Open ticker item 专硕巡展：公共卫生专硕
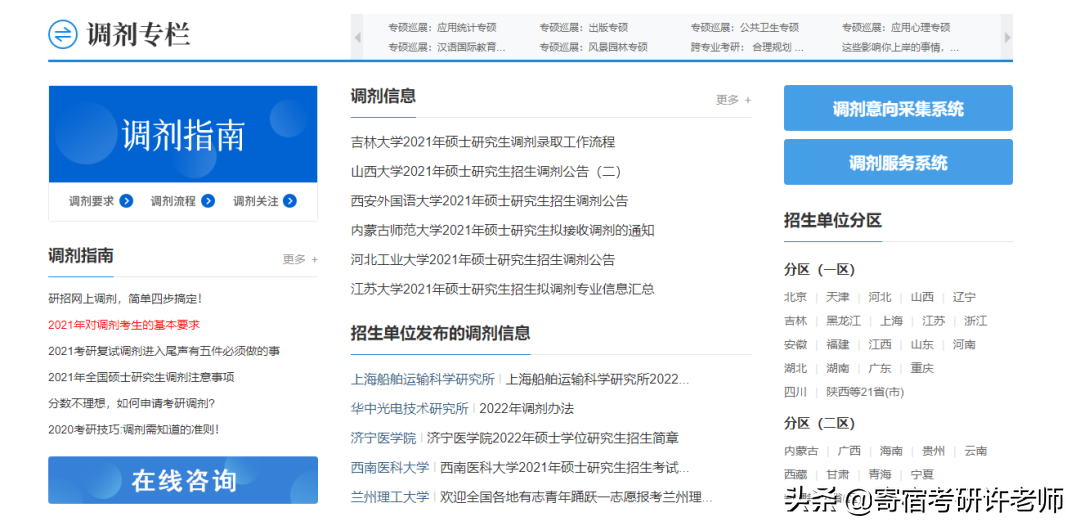The image size is (1080, 530). click(x=745, y=28)
